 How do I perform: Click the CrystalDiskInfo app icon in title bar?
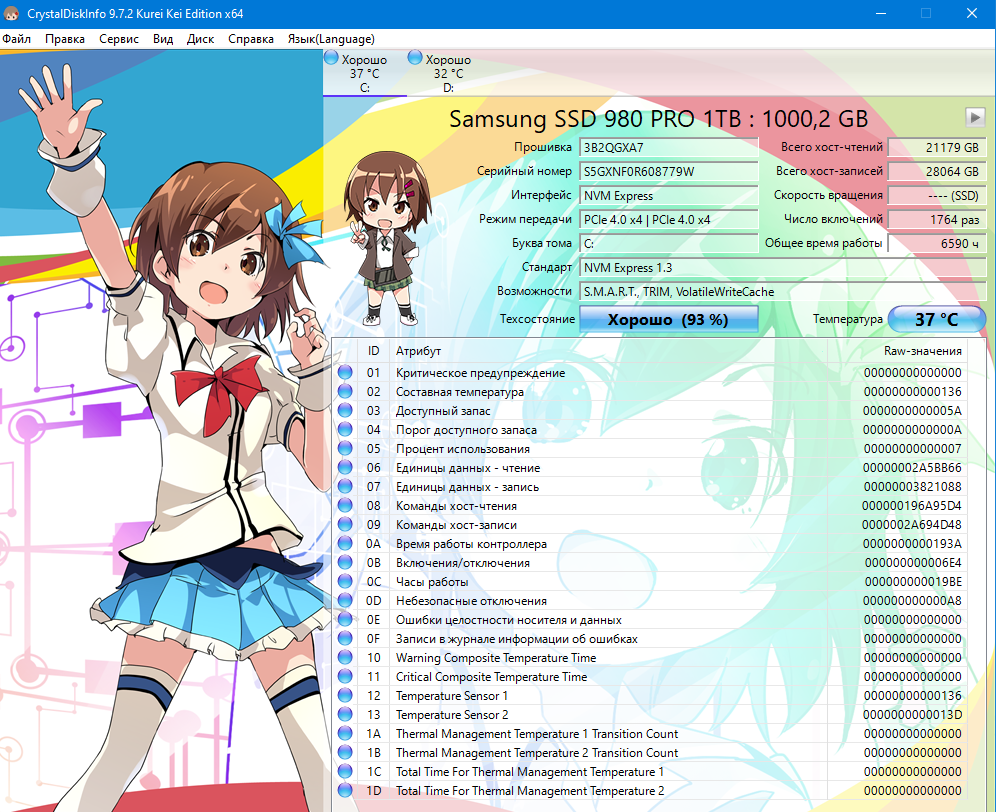(11, 13)
